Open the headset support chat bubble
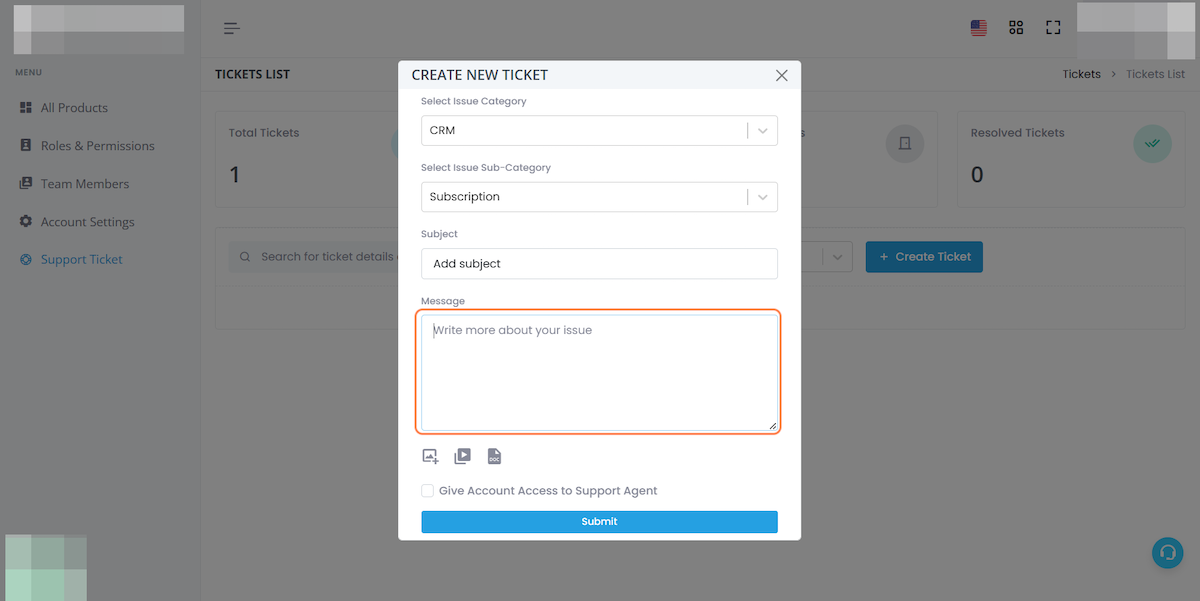This screenshot has width=1200, height=601. tap(1167, 553)
